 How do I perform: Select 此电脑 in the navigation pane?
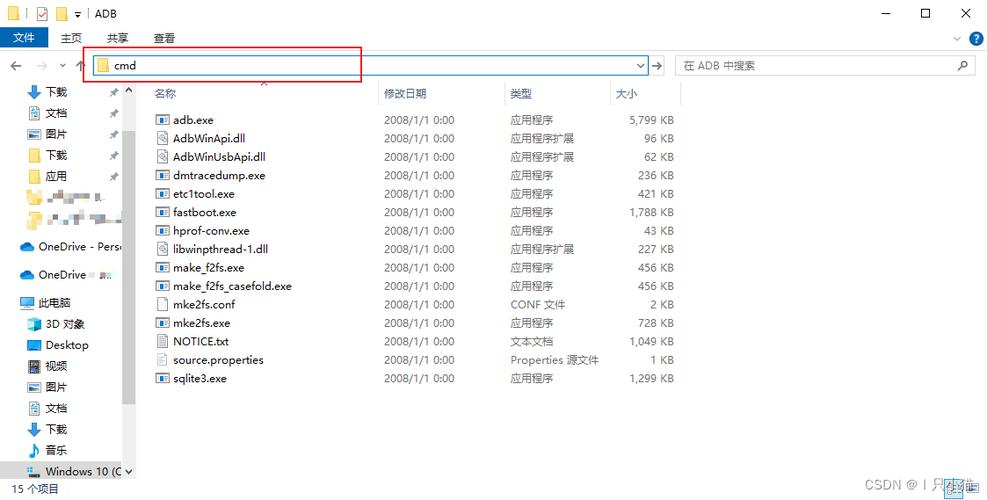[45, 303]
